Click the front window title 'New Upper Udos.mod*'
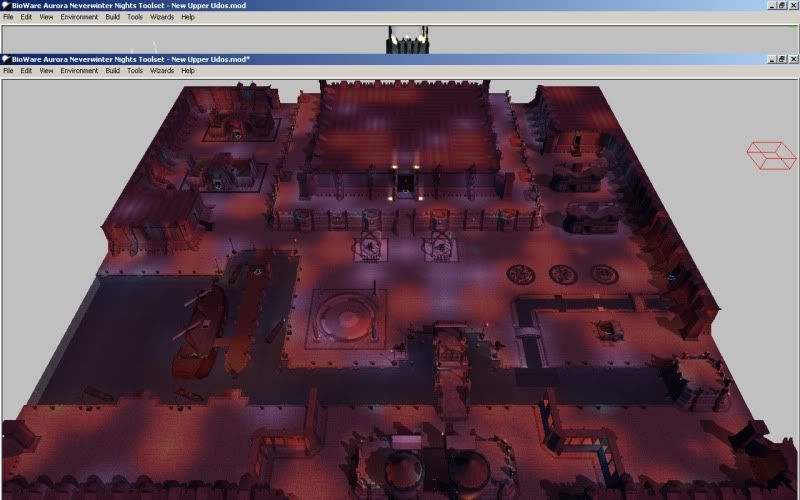 pyautogui.click(x=210, y=59)
